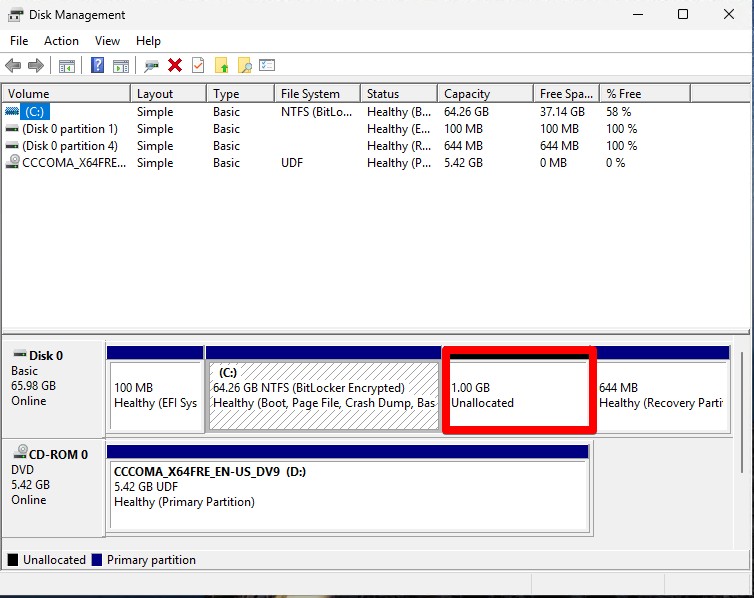Screen dimensions: 754x598
Task: Click the drive icon beside Disk 0 partition 4
Action: pyautogui.click(x=12, y=146)
